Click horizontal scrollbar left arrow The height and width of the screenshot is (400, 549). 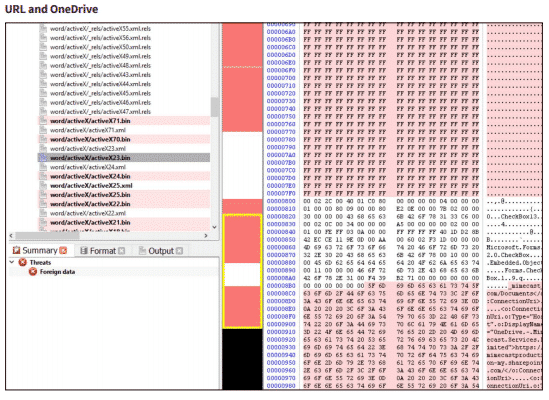pyautogui.click(x=11, y=236)
